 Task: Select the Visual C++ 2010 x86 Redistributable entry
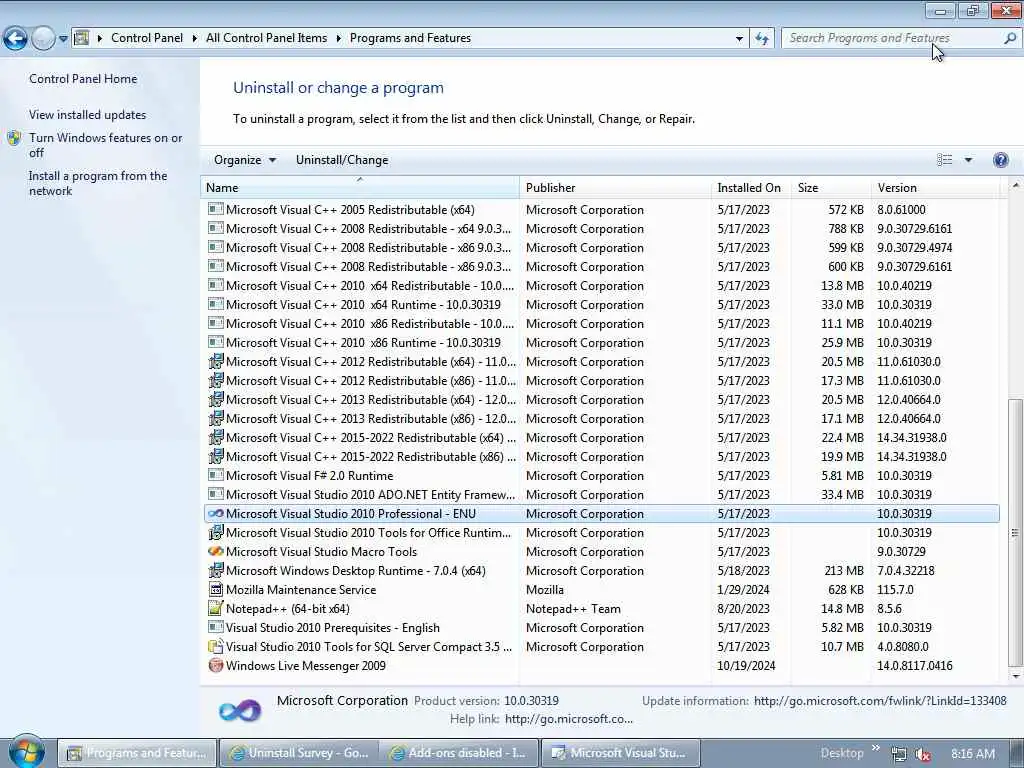[601, 323]
